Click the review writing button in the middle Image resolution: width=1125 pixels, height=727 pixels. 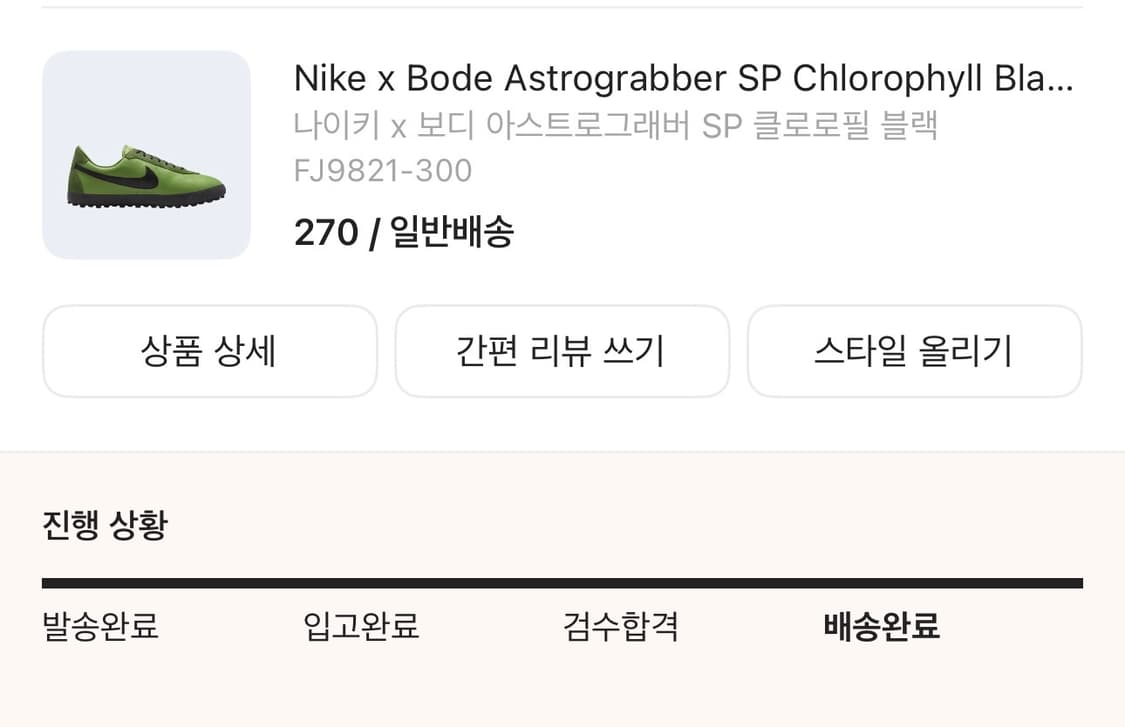coord(562,351)
